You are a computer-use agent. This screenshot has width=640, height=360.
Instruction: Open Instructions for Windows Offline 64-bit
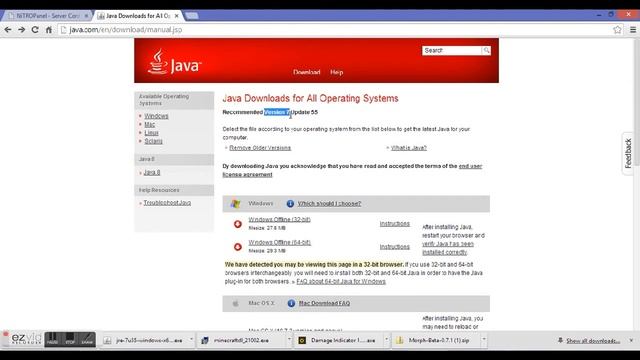(x=395, y=247)
